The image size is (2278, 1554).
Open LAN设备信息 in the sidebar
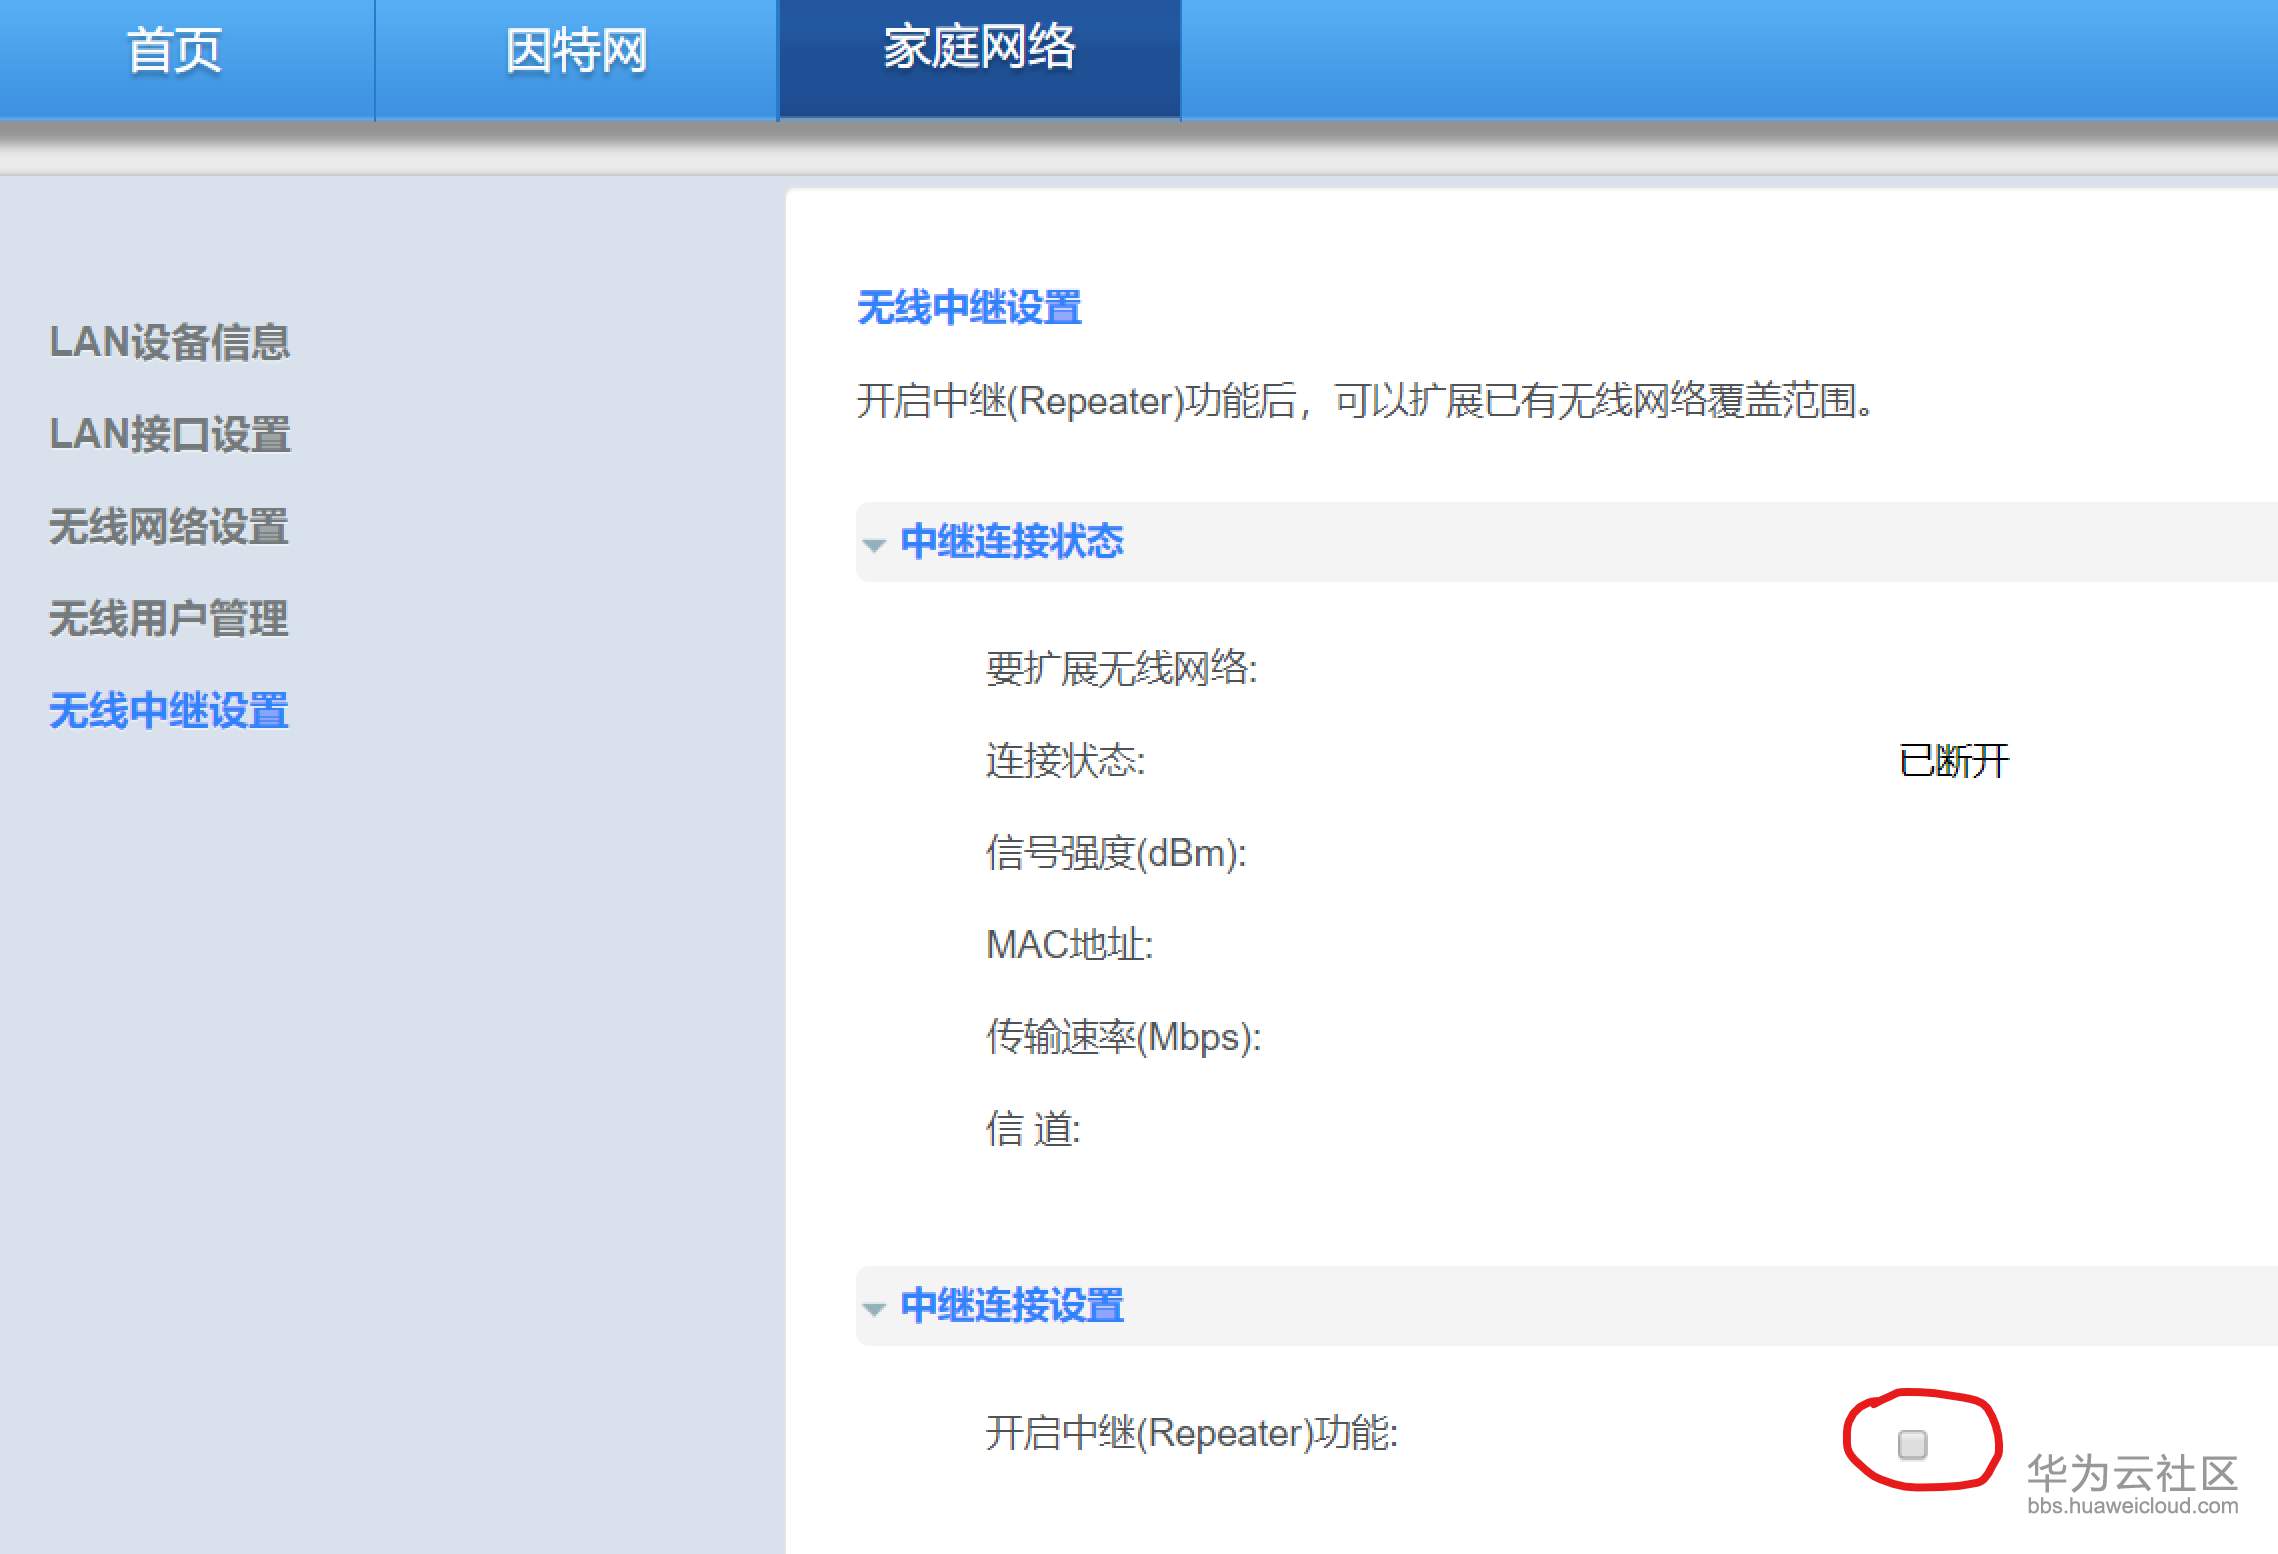click(x=170, y=342)
